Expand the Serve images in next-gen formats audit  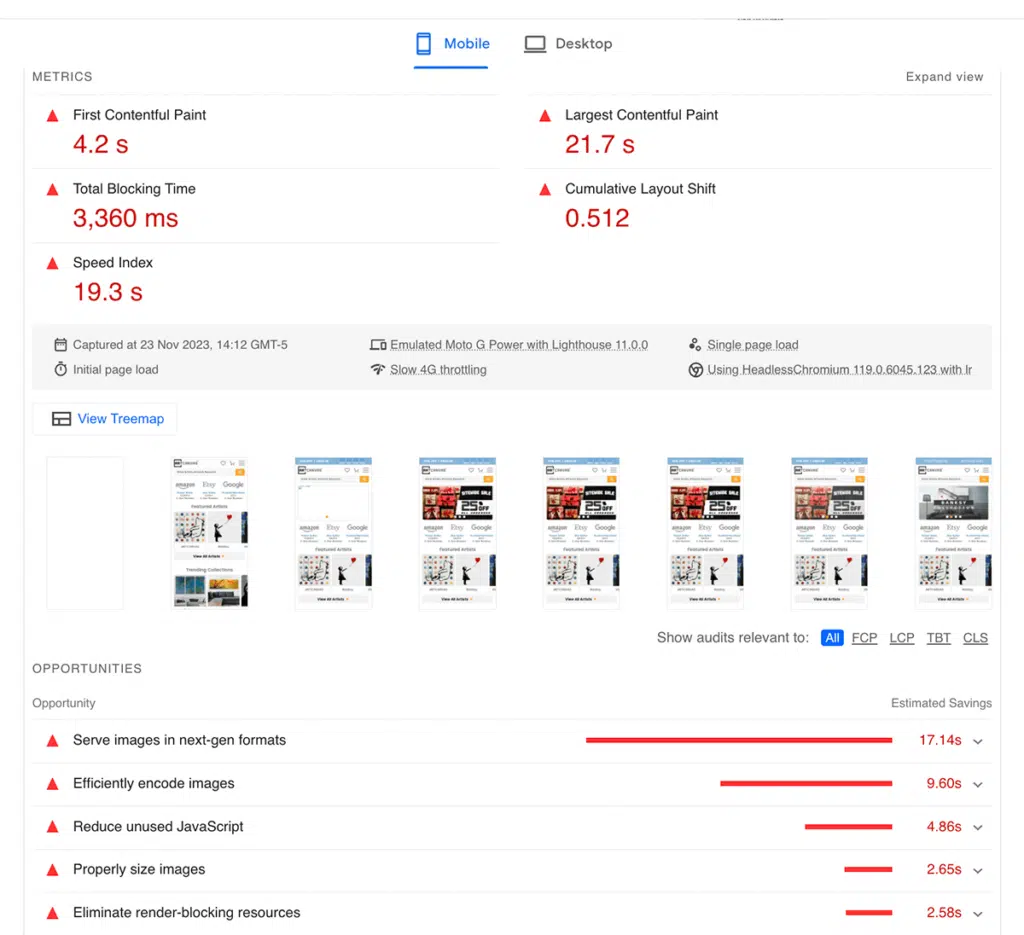pyautogui.click(x=977, y=740)
